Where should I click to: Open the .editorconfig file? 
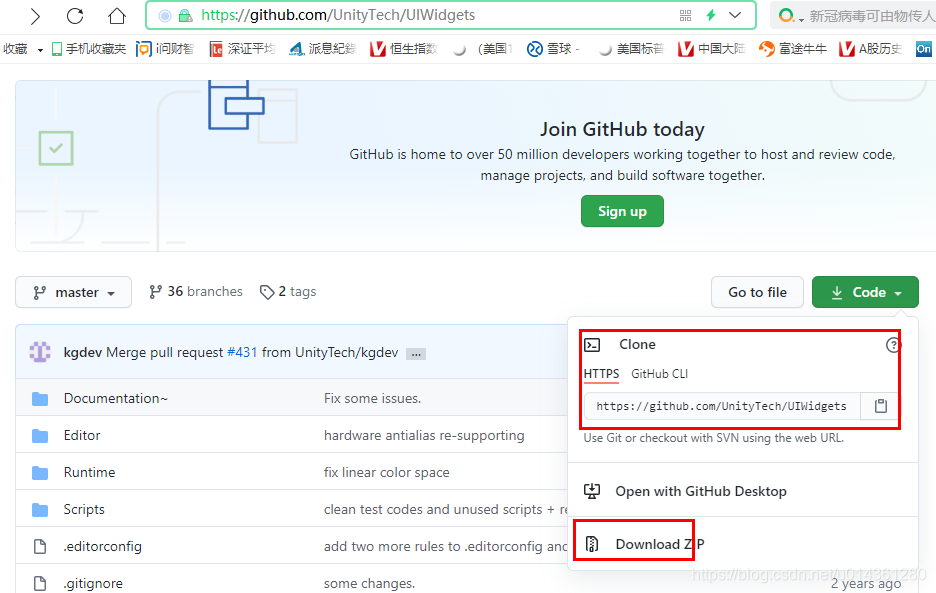103,546
